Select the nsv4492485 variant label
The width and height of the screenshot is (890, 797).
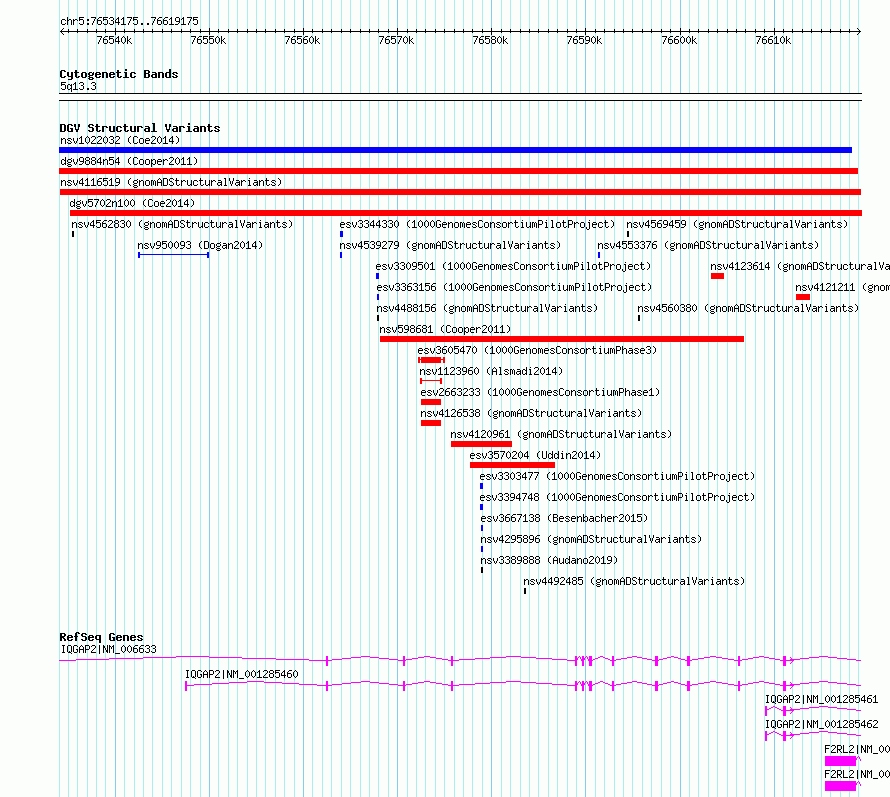pos(634,581)
